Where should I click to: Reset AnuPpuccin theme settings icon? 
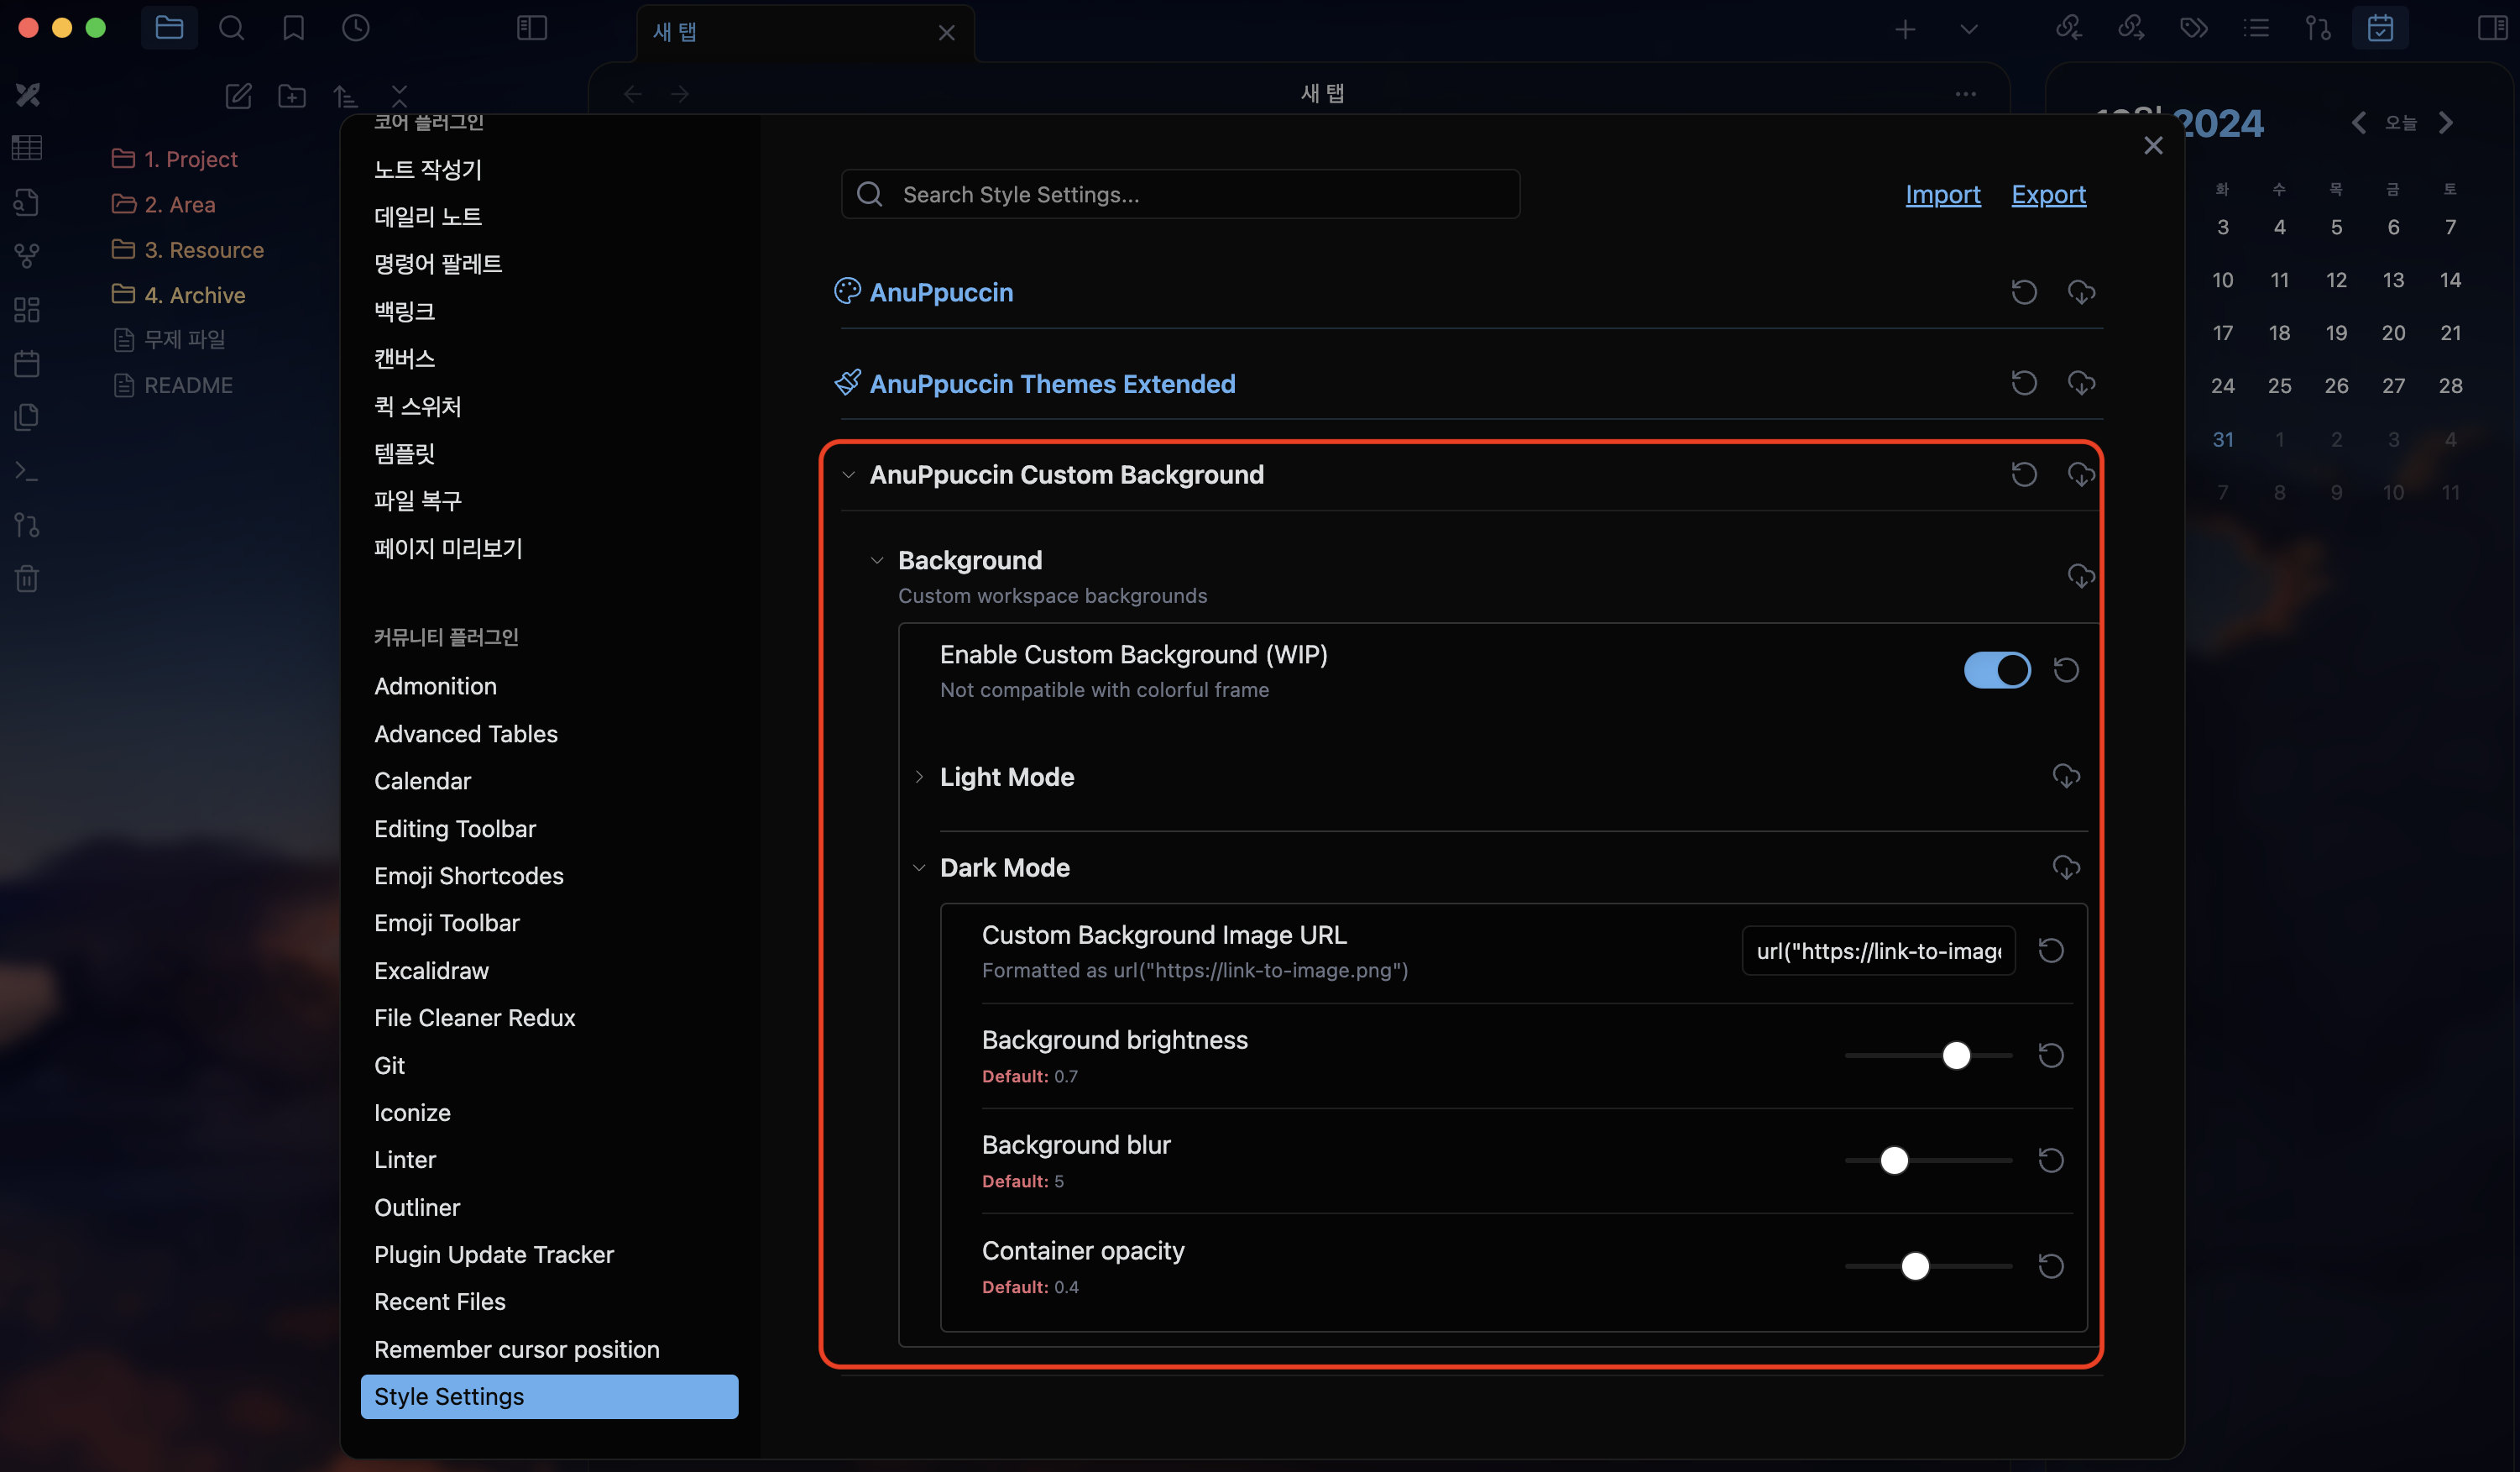2024,292
